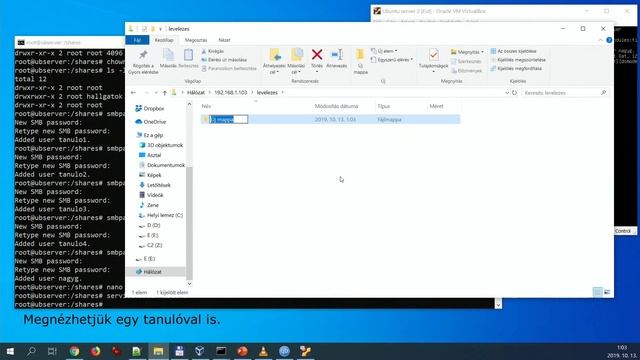Viewport: 640px width, 360px height.
Task: Switch to the Nézet ribbon tab
Action: (224, 40)
